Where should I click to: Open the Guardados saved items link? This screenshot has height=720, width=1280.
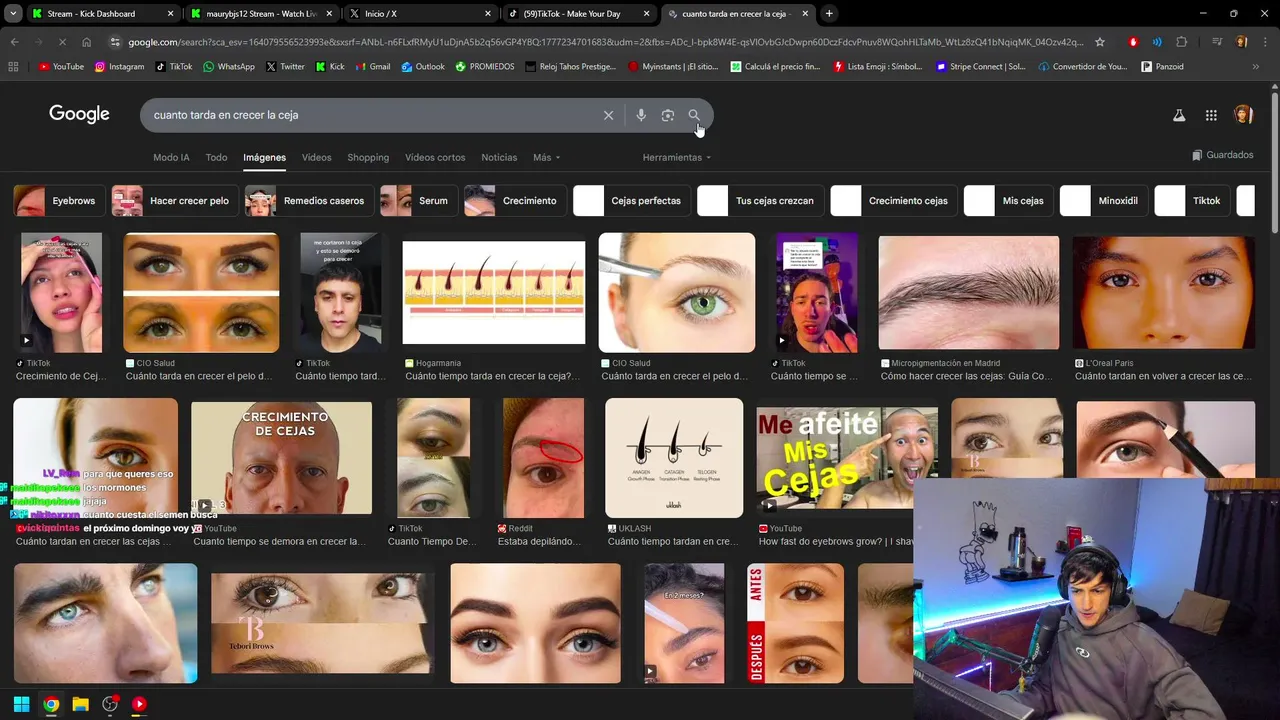pos(1222,155)
